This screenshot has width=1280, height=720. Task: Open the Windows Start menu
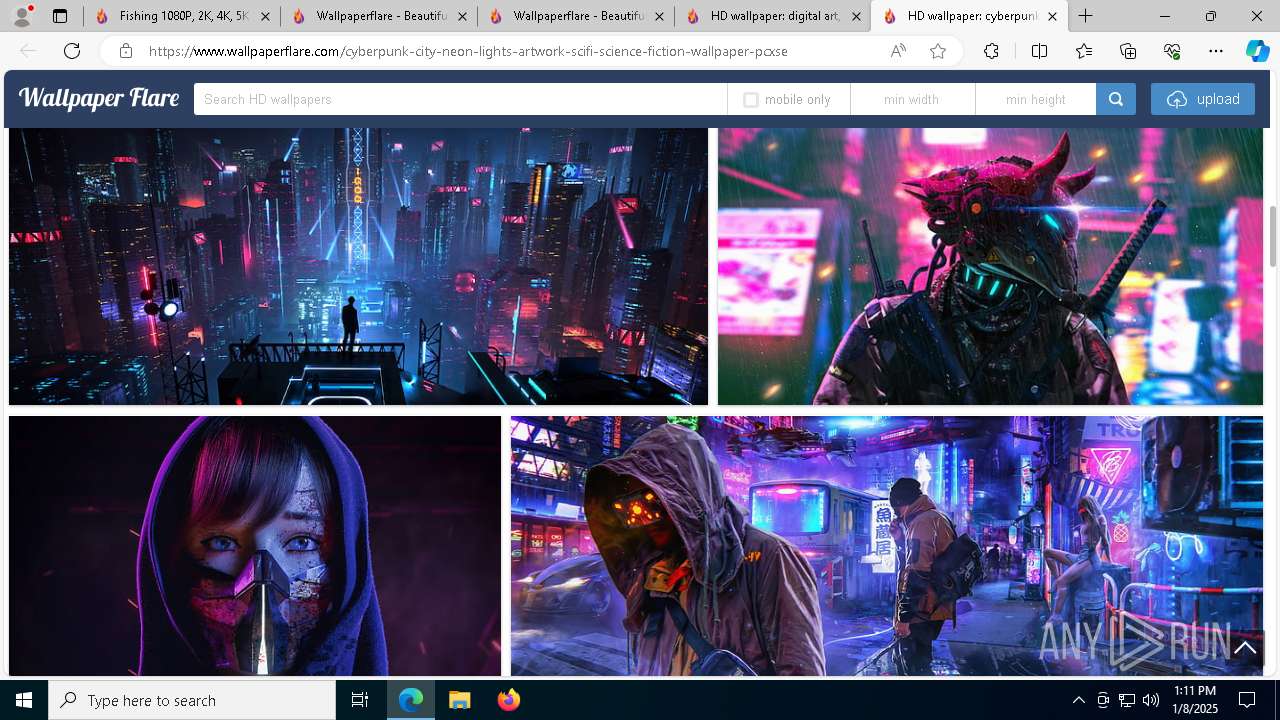click(24, 700)
